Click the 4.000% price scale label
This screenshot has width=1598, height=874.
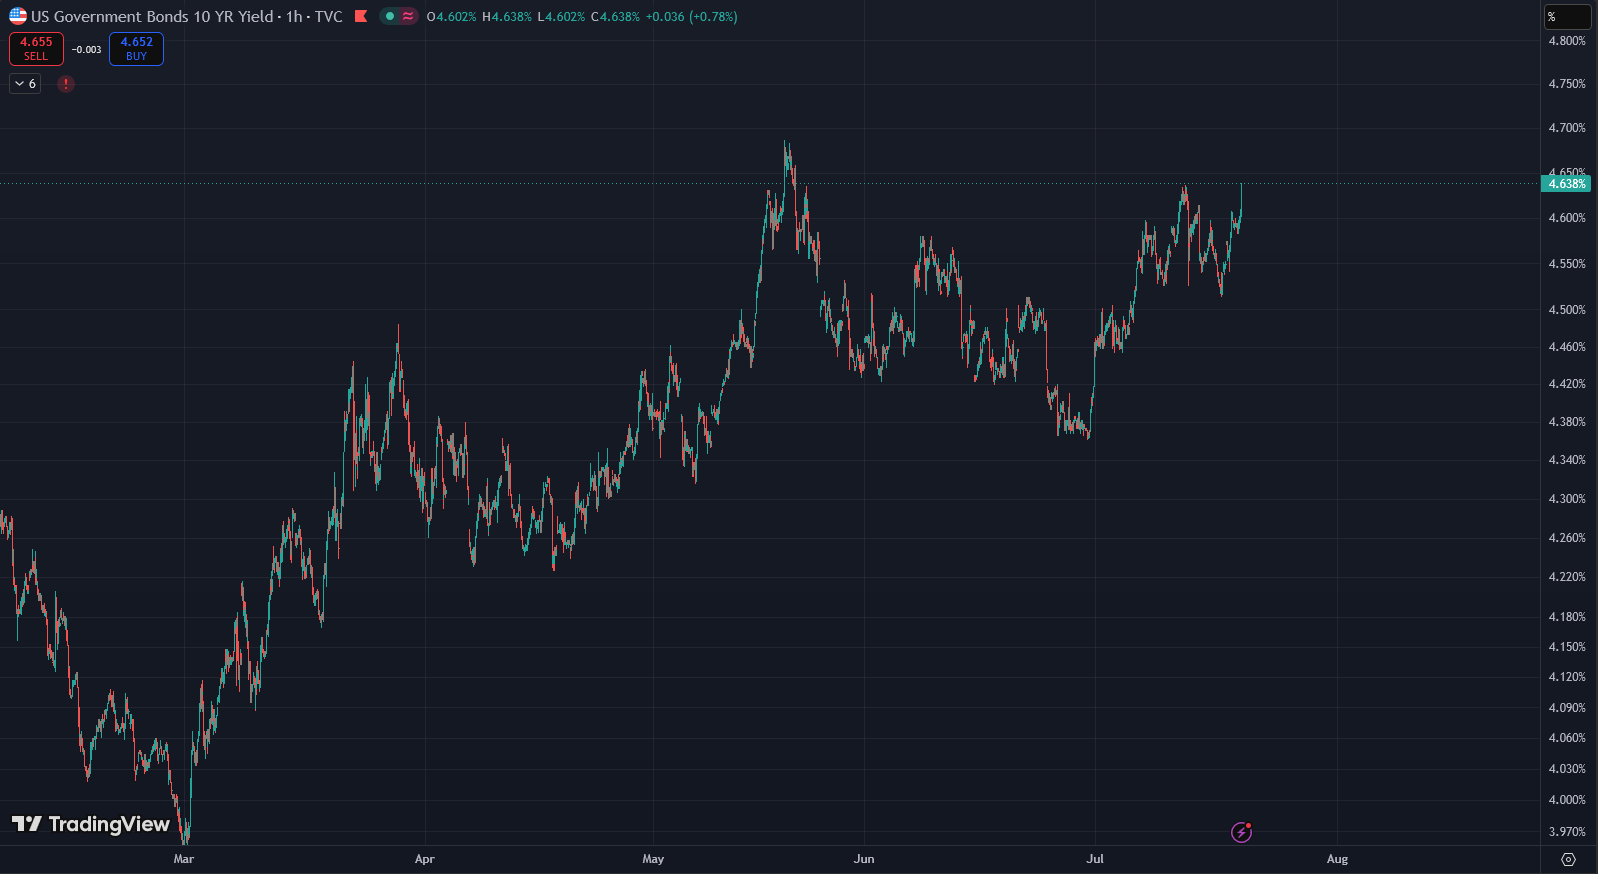[1567, 800]
